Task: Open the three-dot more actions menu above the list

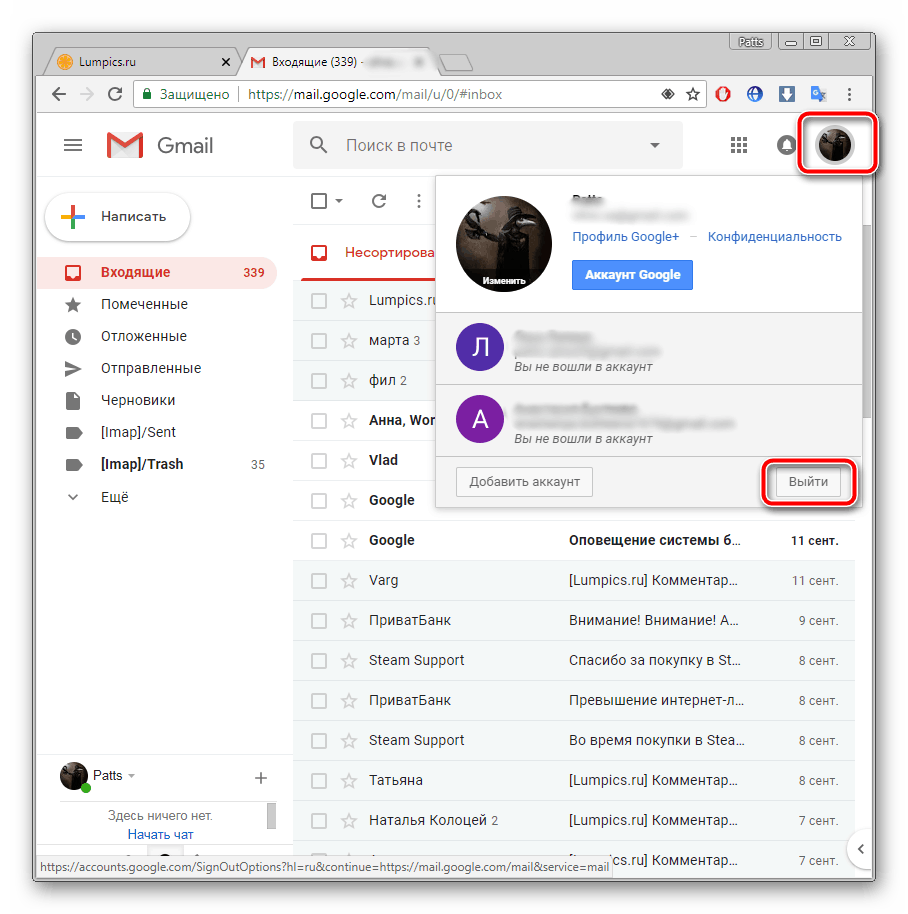Action: [x=418, y=201]
